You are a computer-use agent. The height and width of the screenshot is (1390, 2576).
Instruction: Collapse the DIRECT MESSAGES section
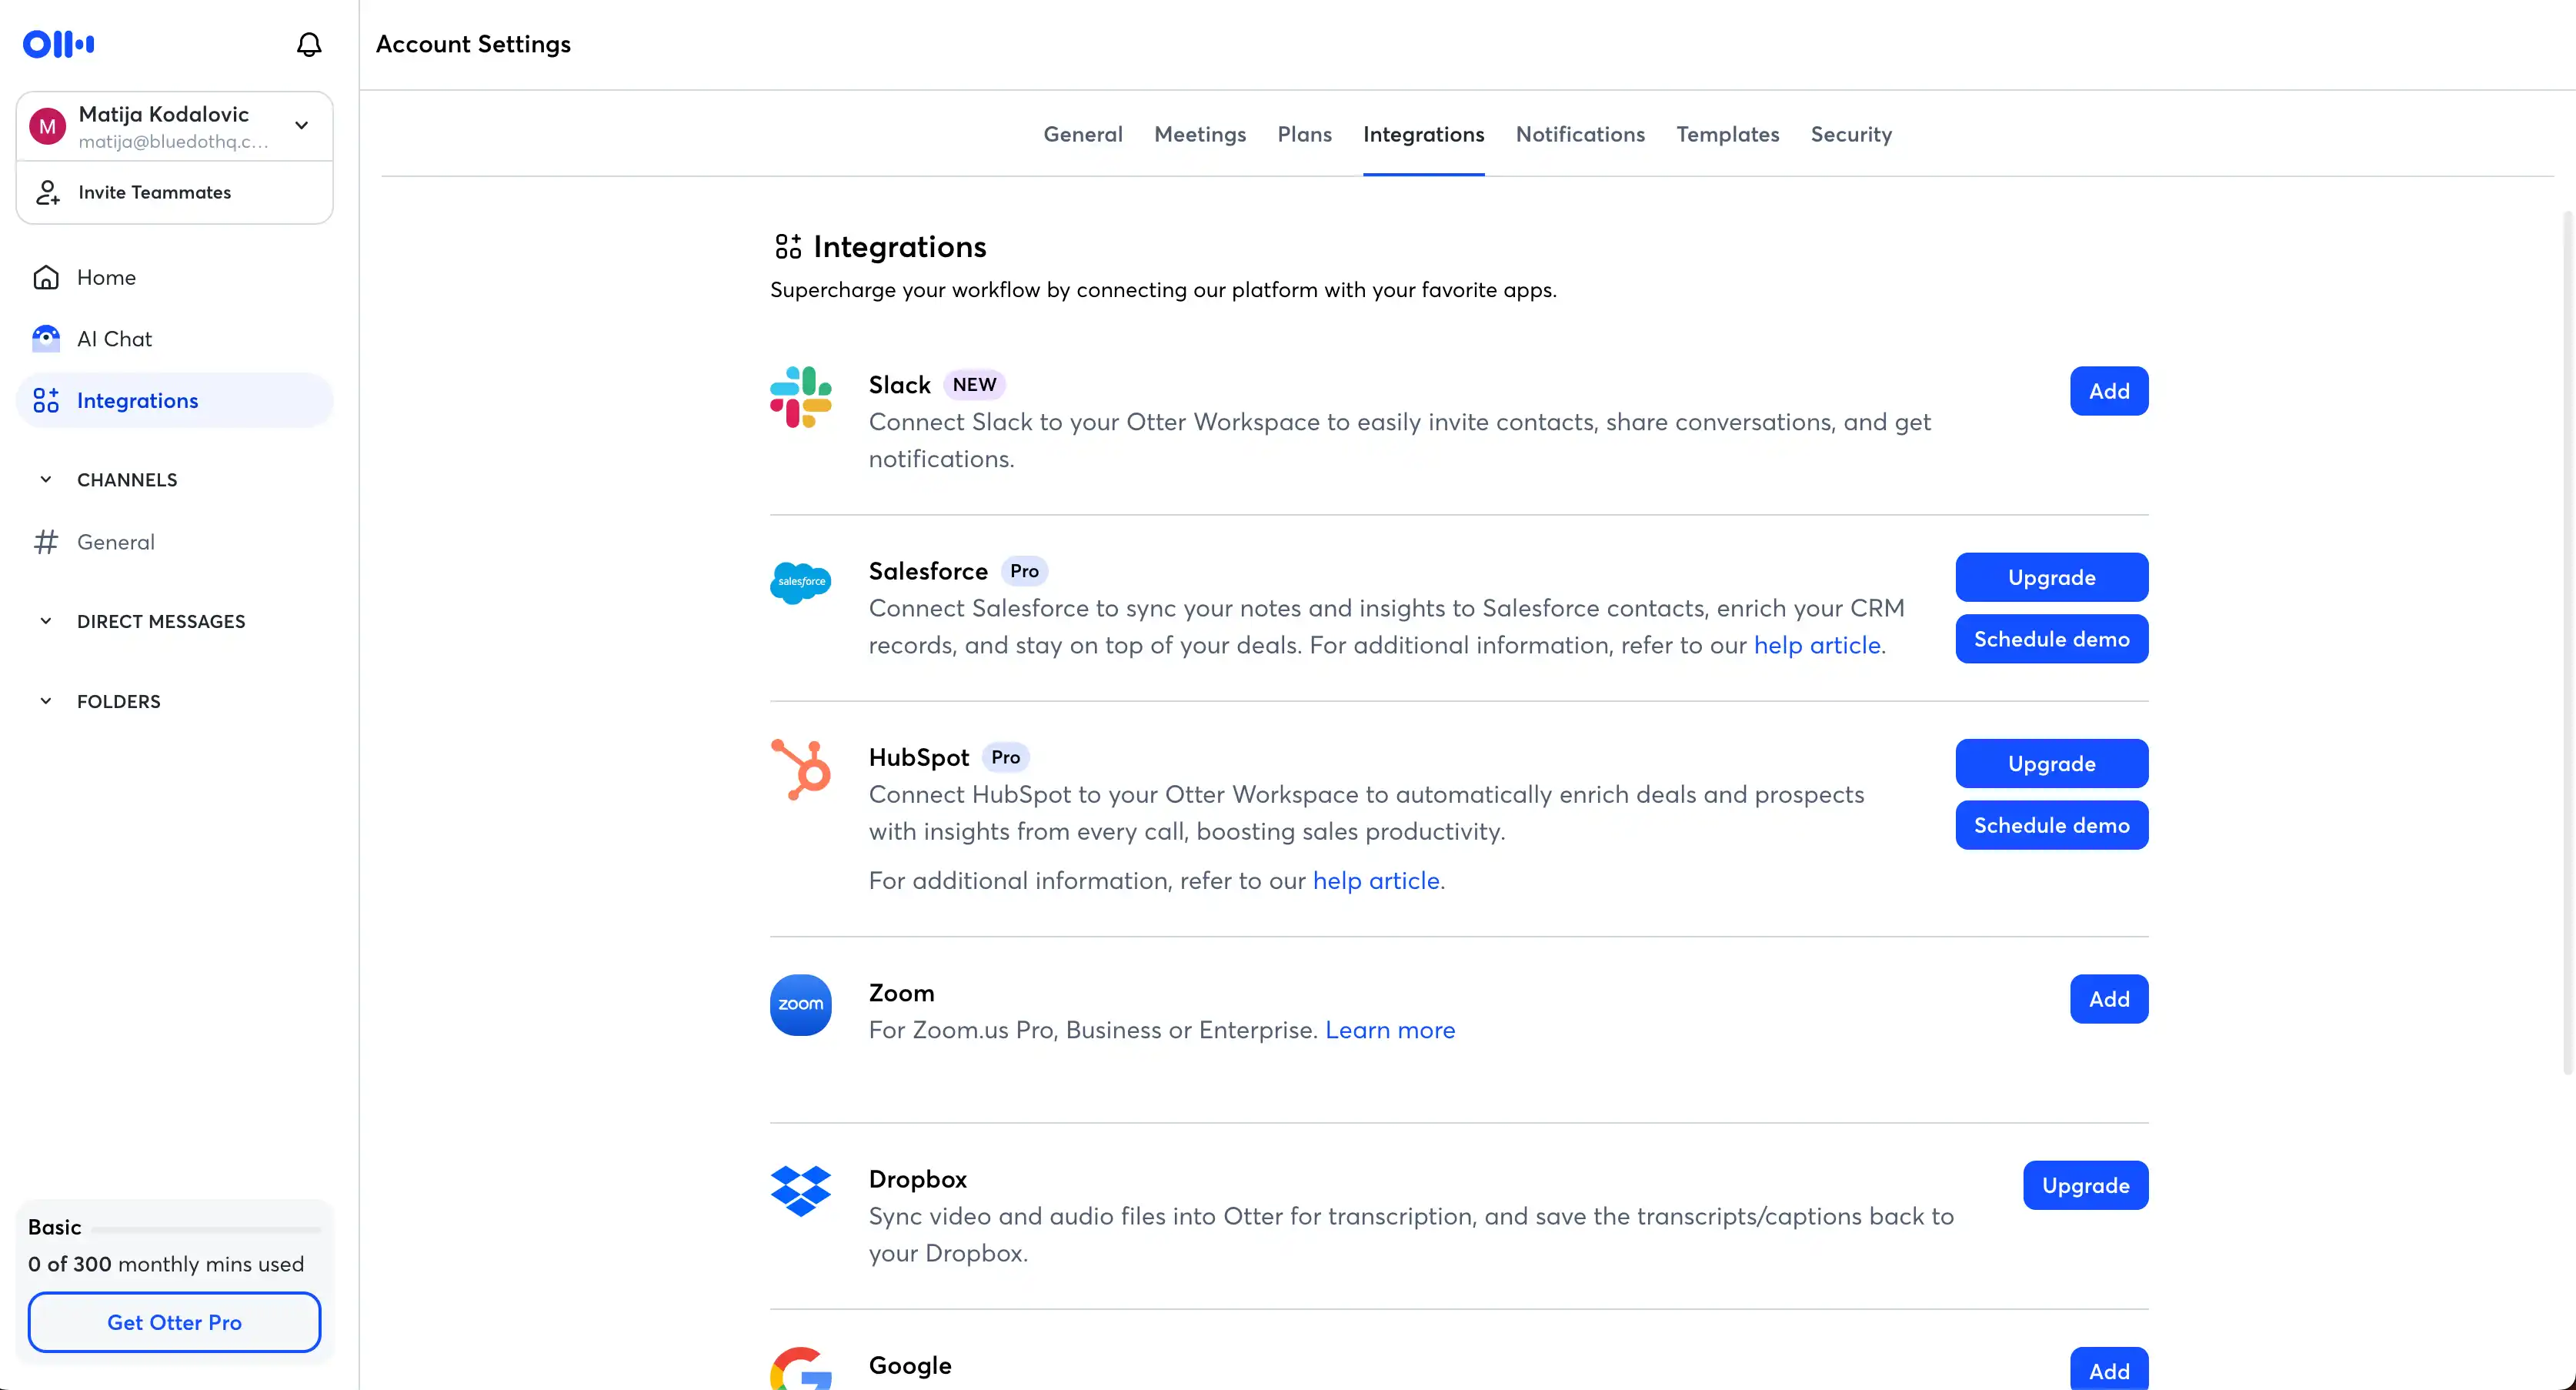coord(45,620)
